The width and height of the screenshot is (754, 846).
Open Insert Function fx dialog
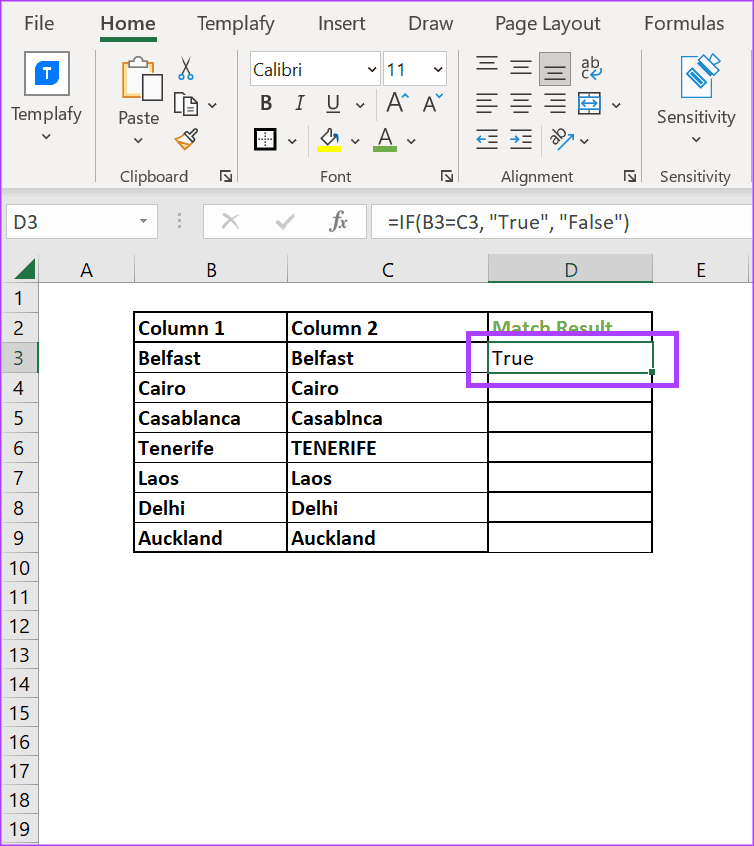[338, 221]
